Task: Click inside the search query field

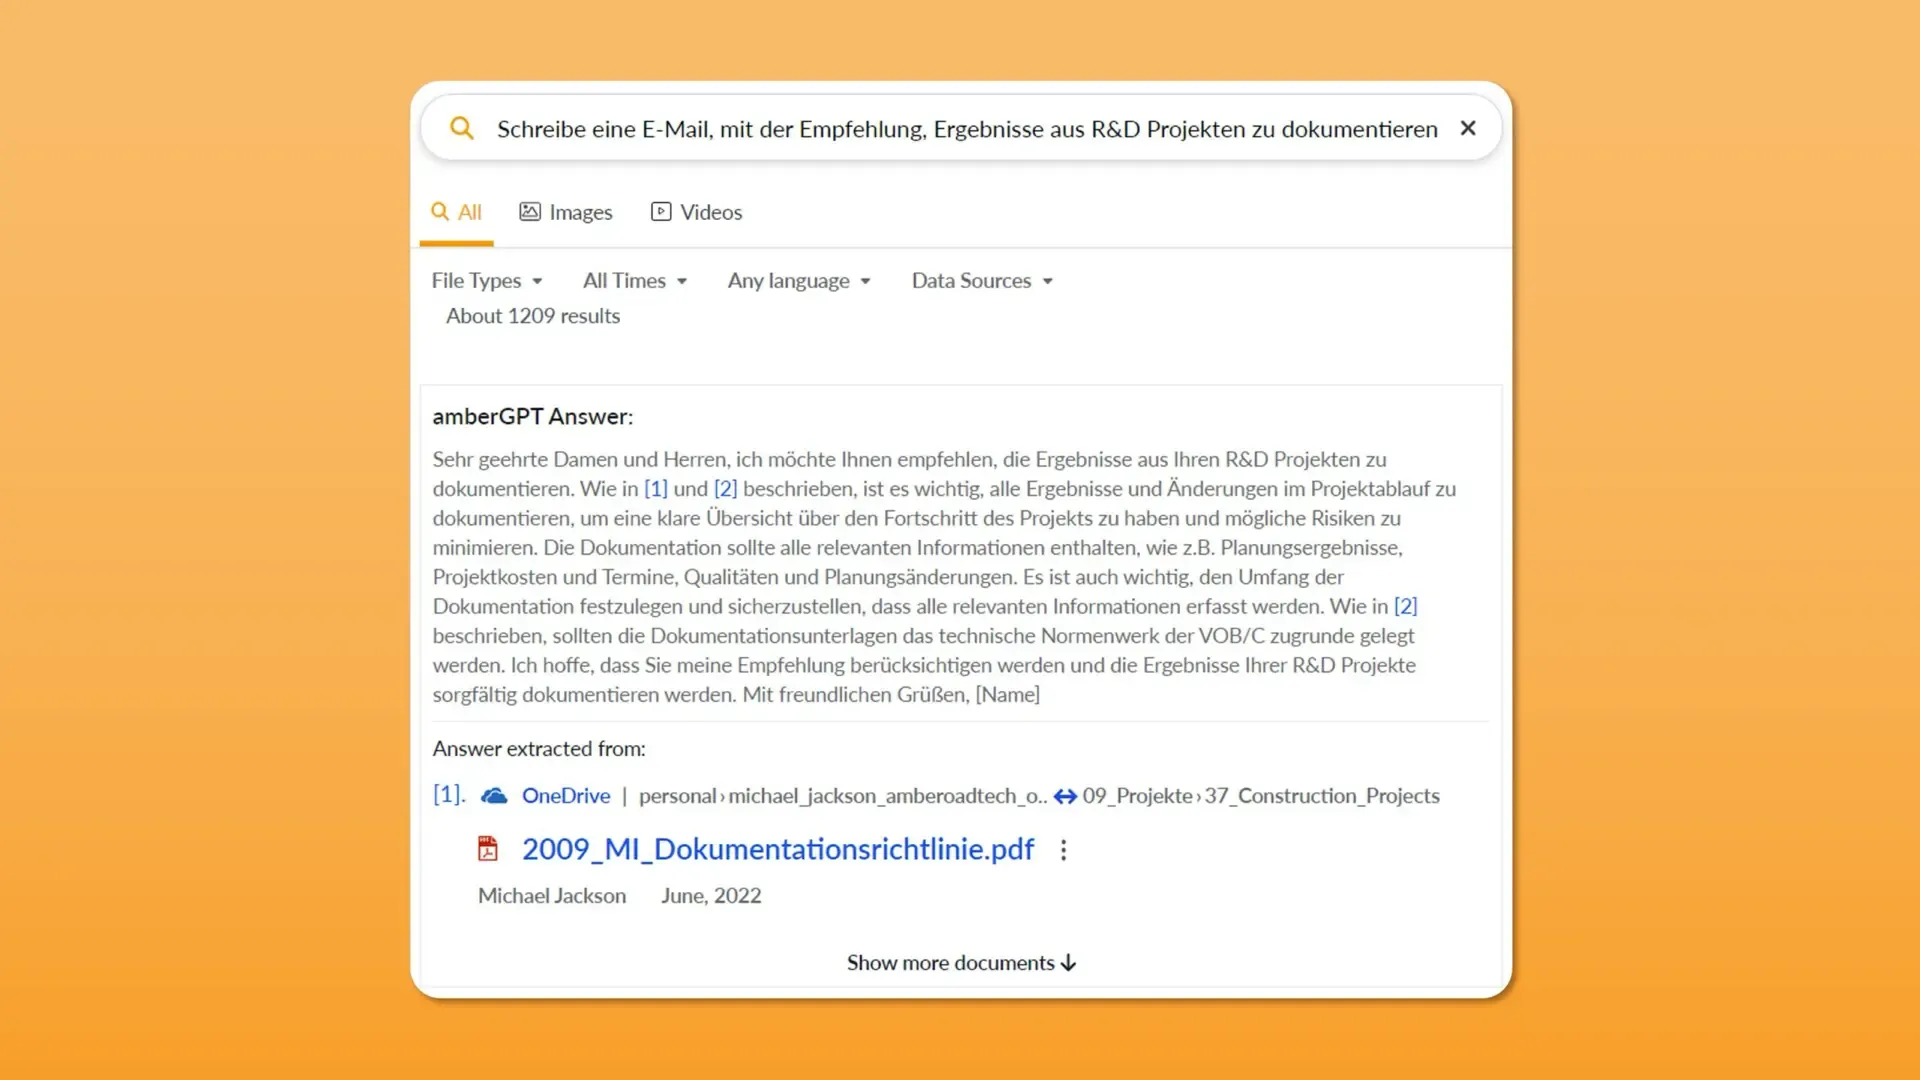Action: [x=966, y=129]
